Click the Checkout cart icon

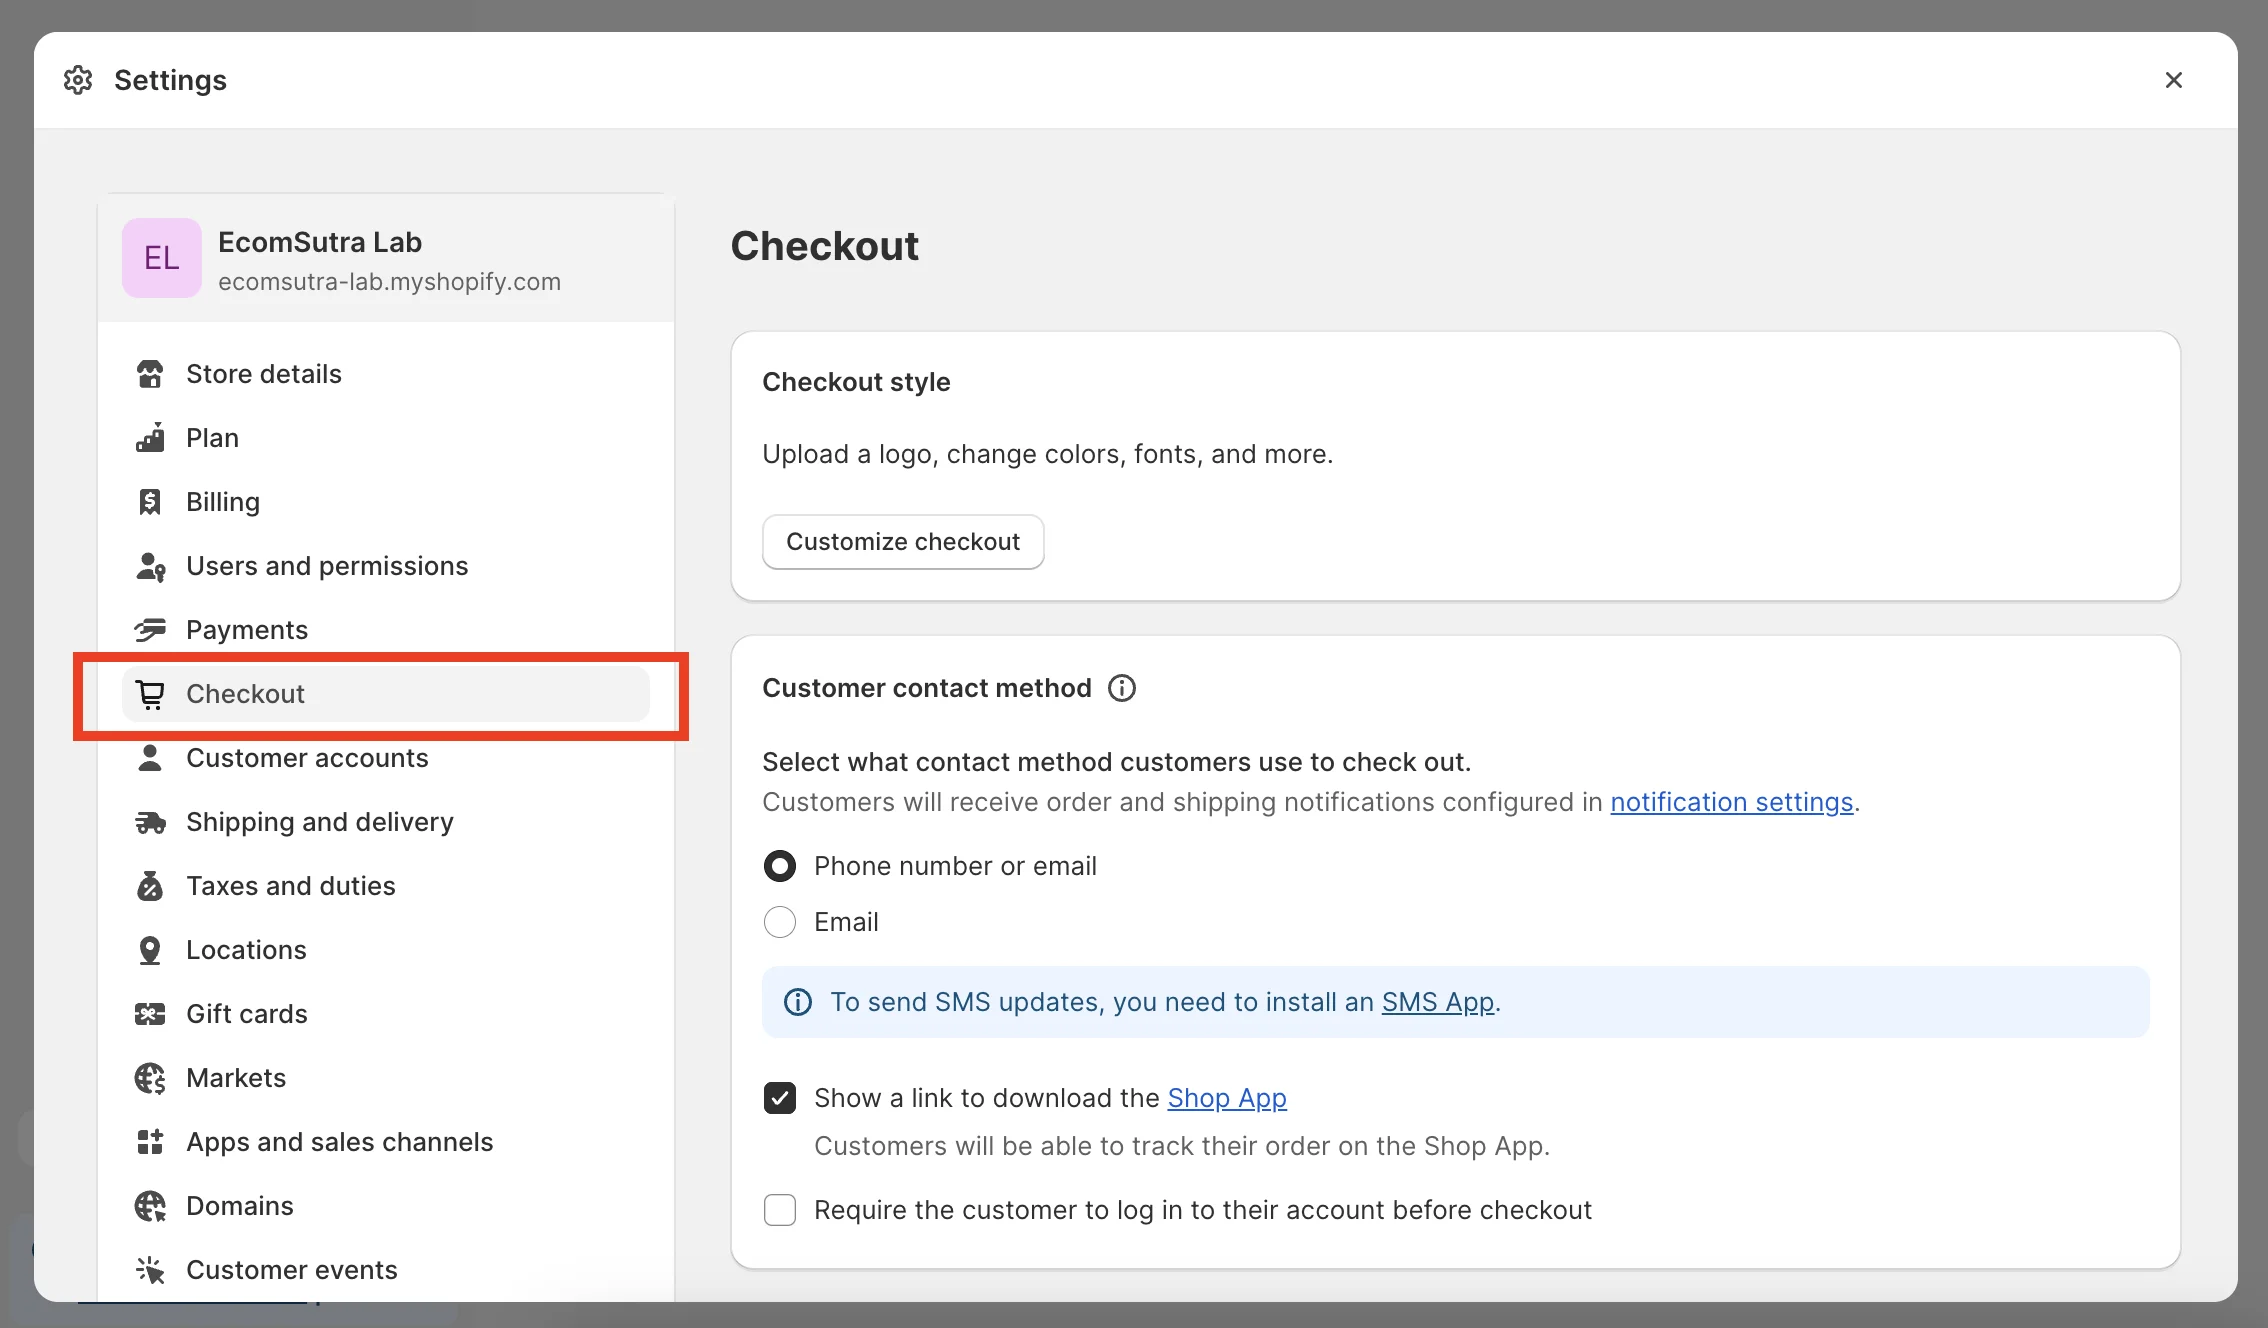point(150,694)
